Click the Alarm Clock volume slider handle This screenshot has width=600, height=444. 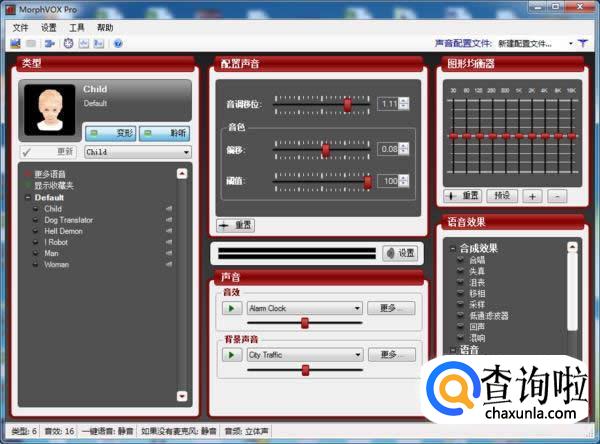click(x=305, y=323)
